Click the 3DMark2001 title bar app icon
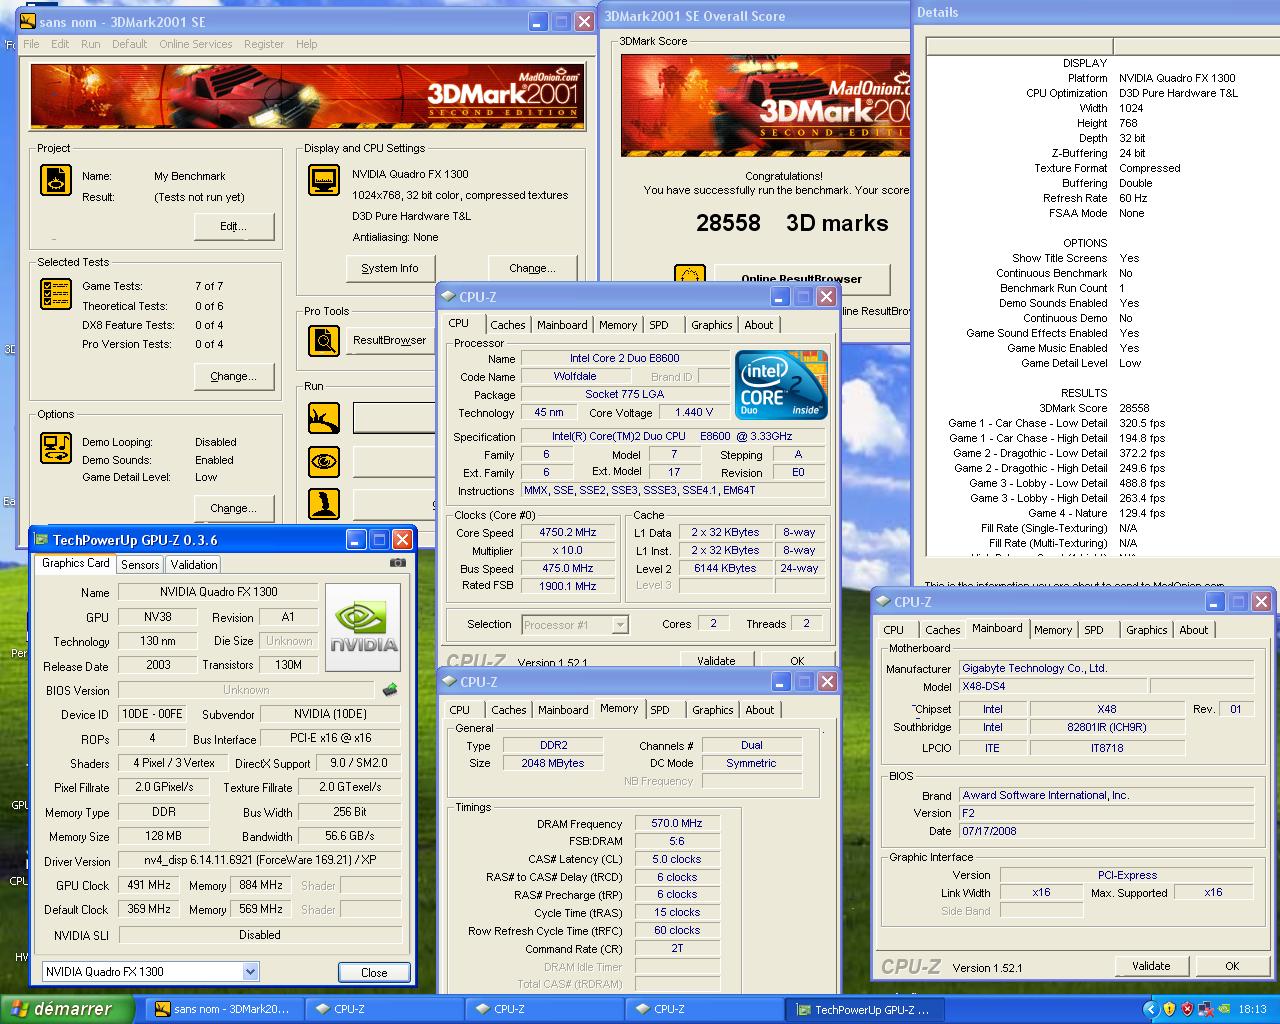The image size is (1280, 1024). 28,21
